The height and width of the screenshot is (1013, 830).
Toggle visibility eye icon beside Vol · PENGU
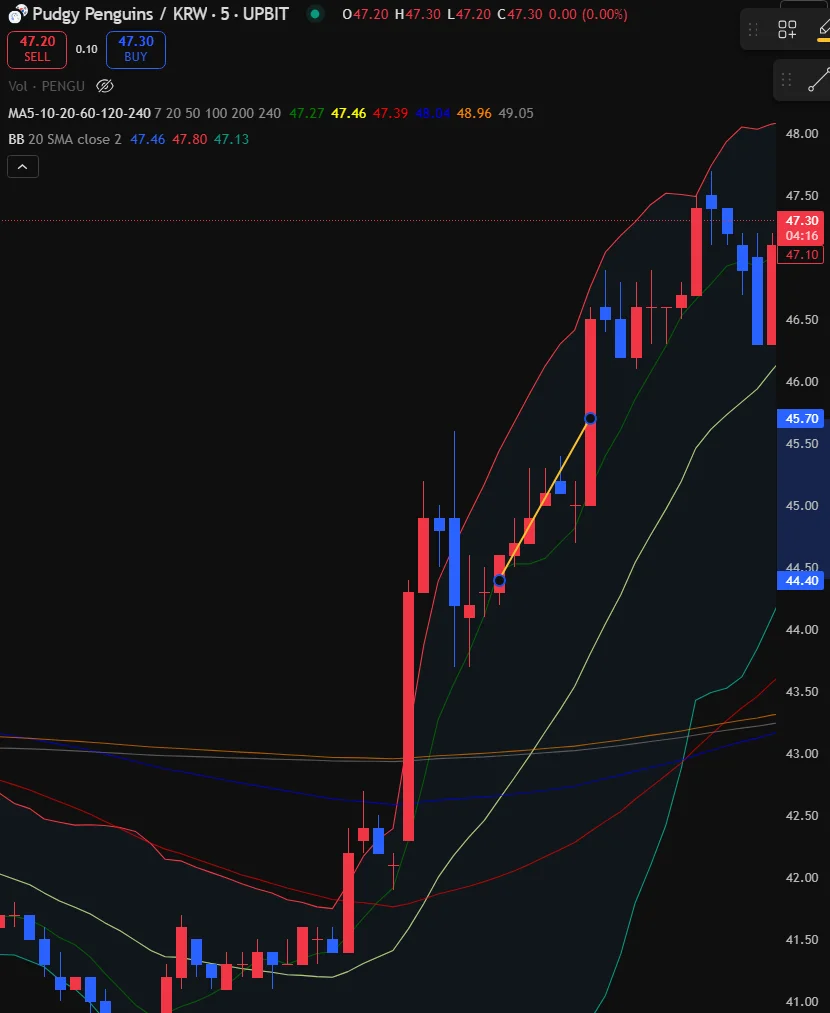pyautogui.click(x=105, y=86)
